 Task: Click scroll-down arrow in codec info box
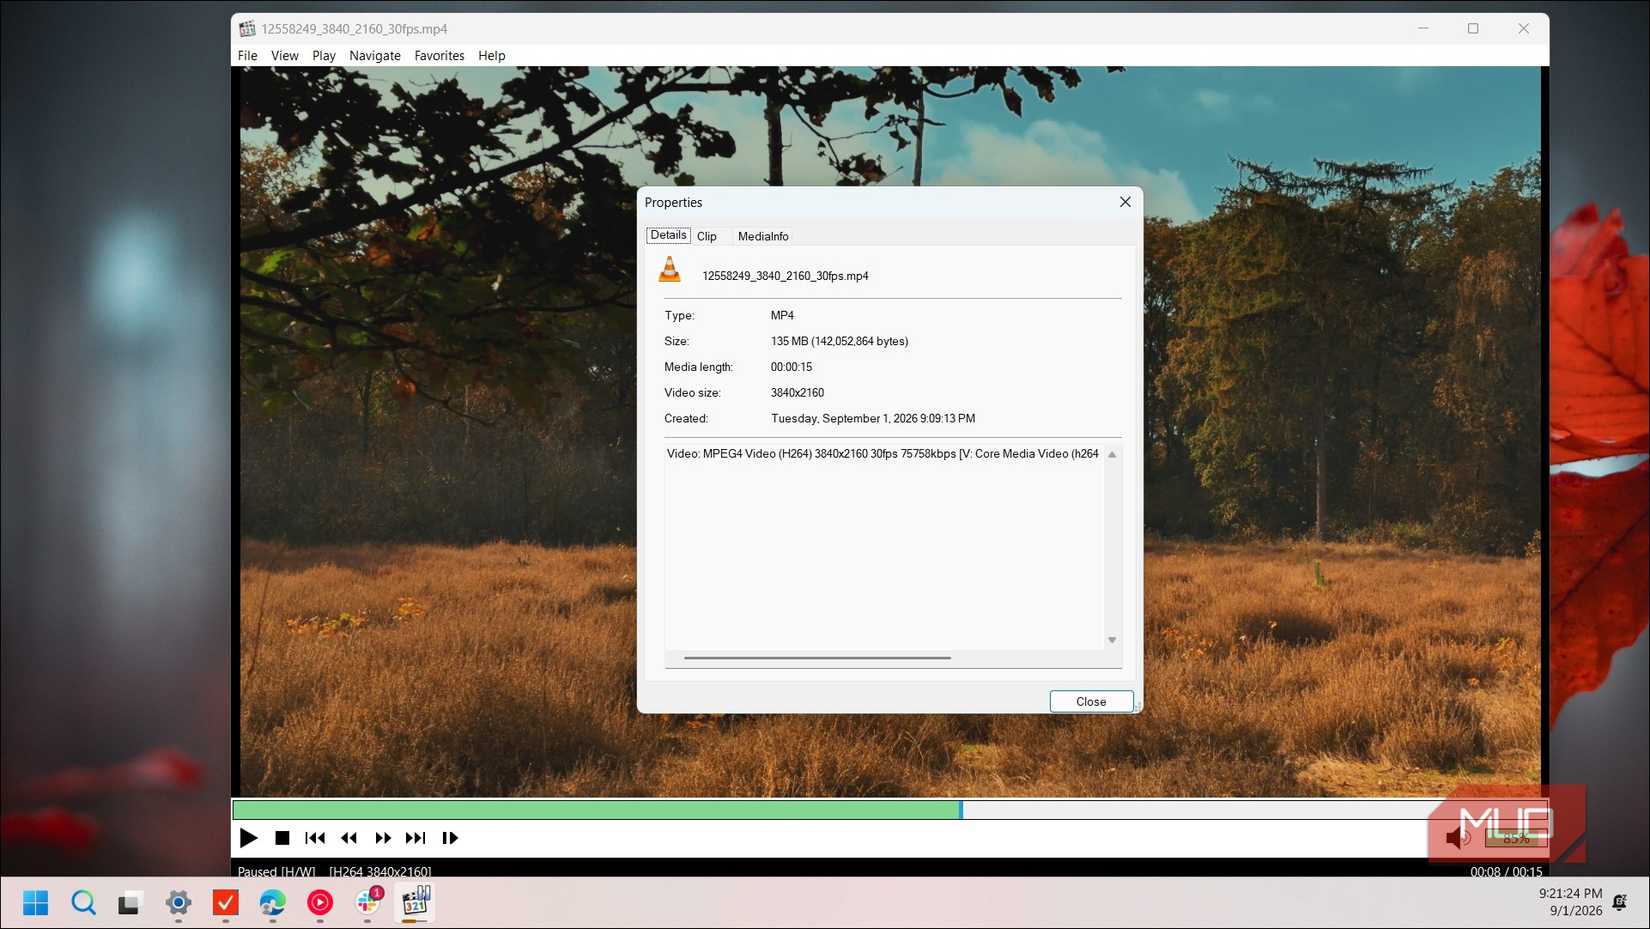1112,640
